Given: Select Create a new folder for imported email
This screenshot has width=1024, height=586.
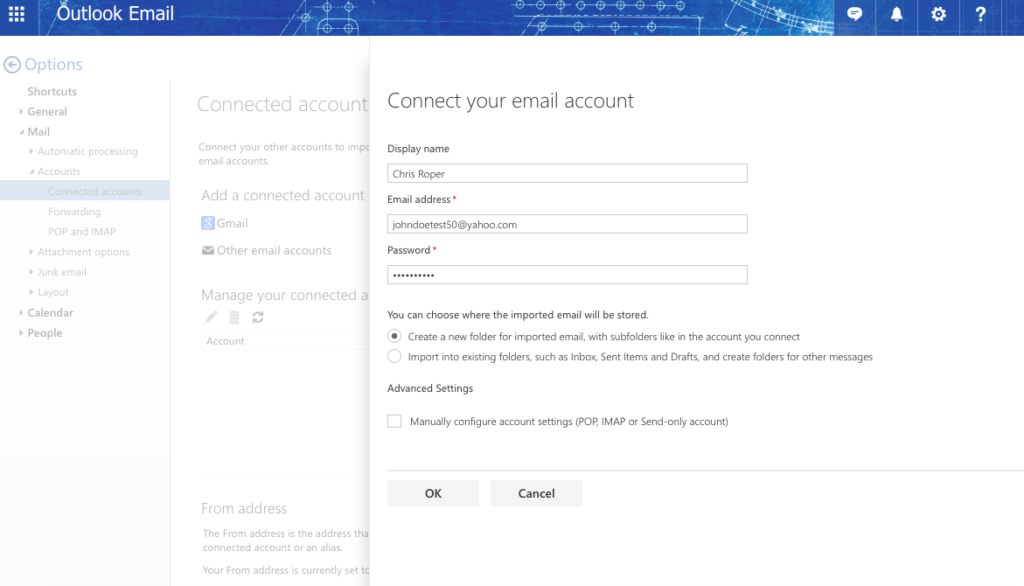Looking at the screenshot, I should point(394,337).
